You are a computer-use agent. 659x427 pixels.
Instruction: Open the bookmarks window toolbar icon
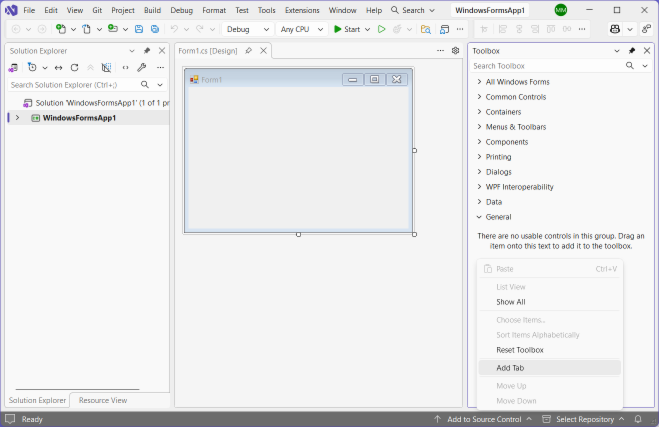click(x=444, y=29)
